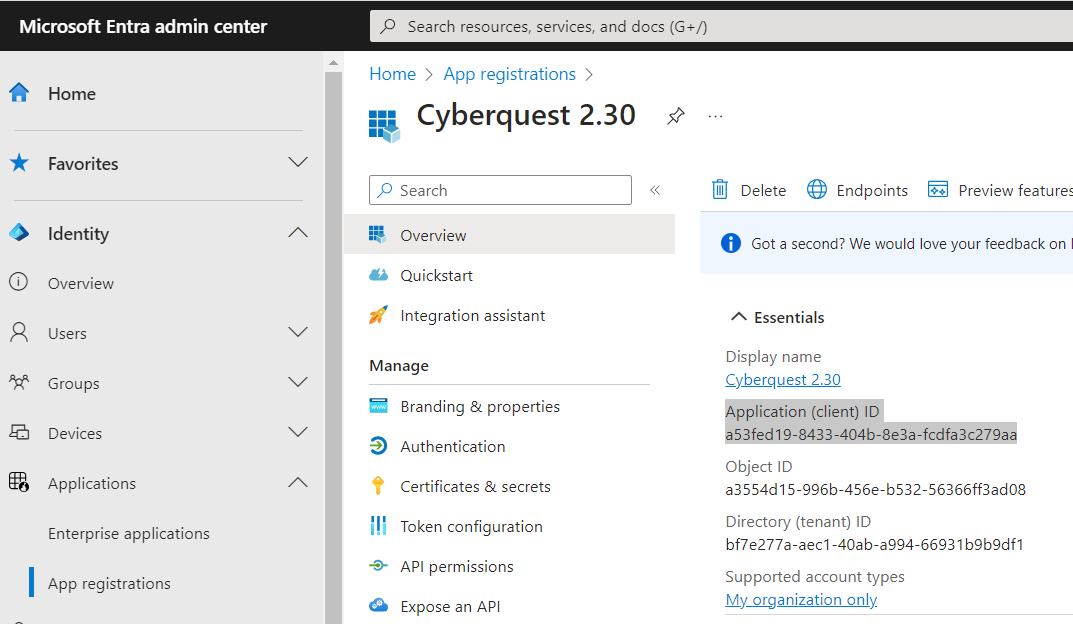This screenshot has height=624, width=1073.
Task: Collapse the Applications menu chevron
Action: 298,482
